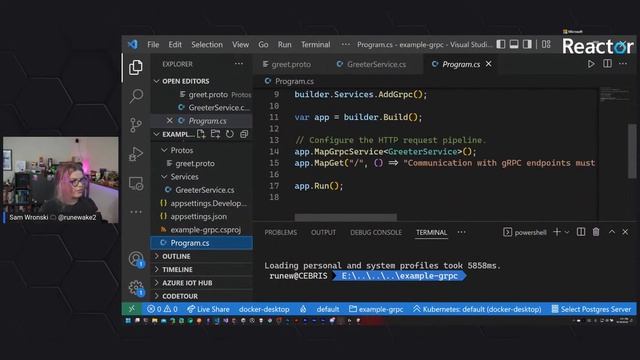The image size is (640, 360).
Task: Click the errors and warnings count
Action: tap(162, 309)
